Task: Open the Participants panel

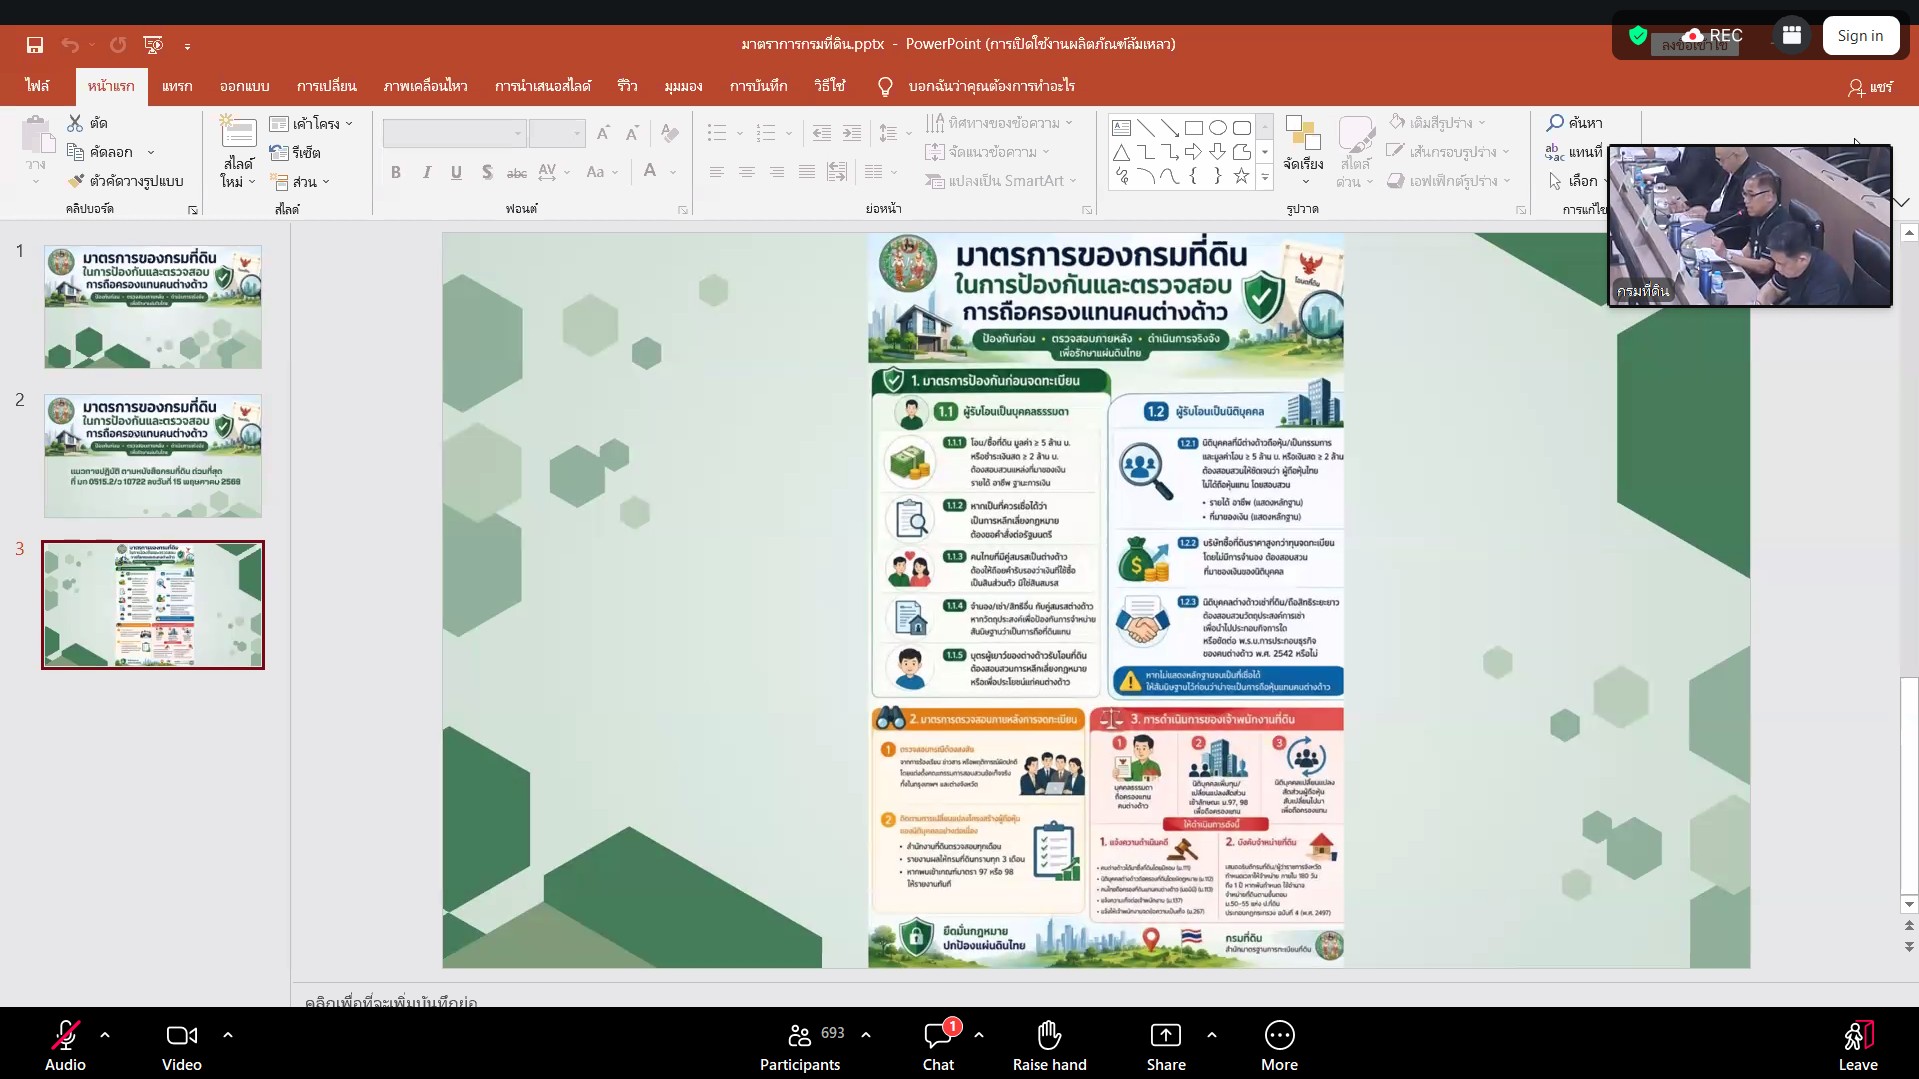Action: tap(801, 1045)
